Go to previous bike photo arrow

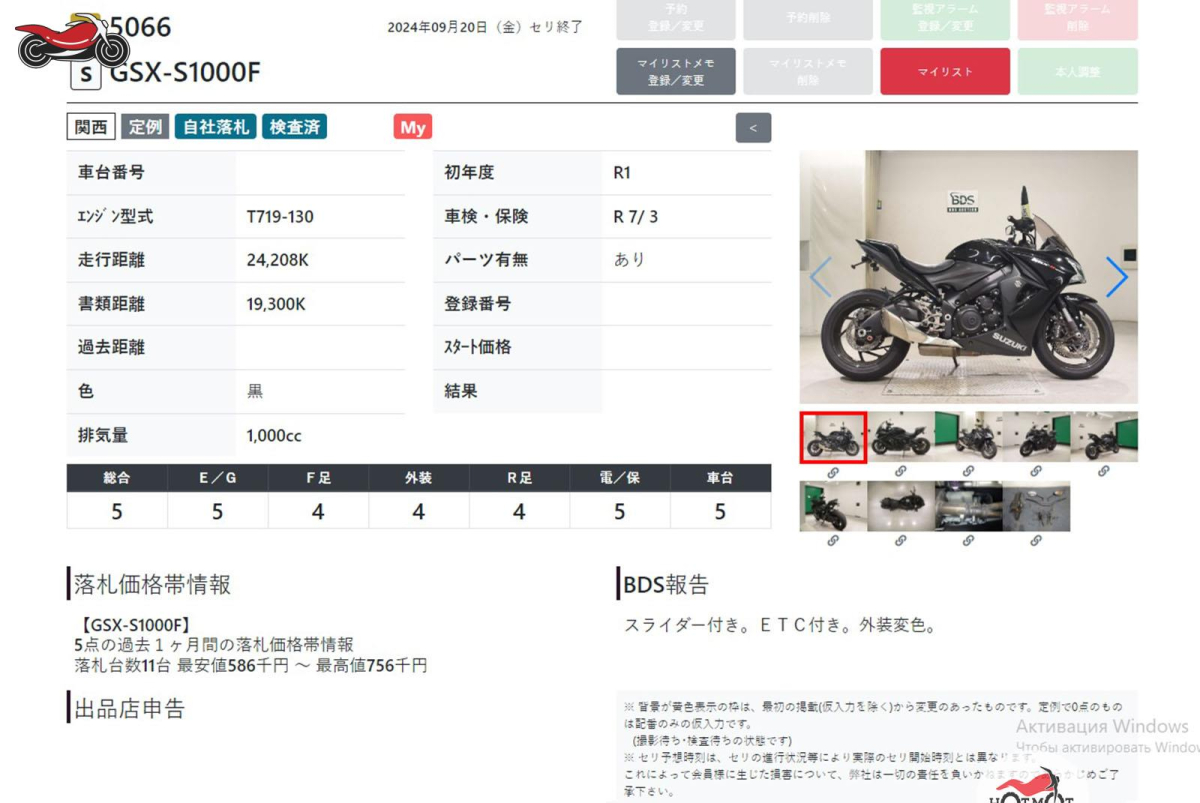coord(821,277)
